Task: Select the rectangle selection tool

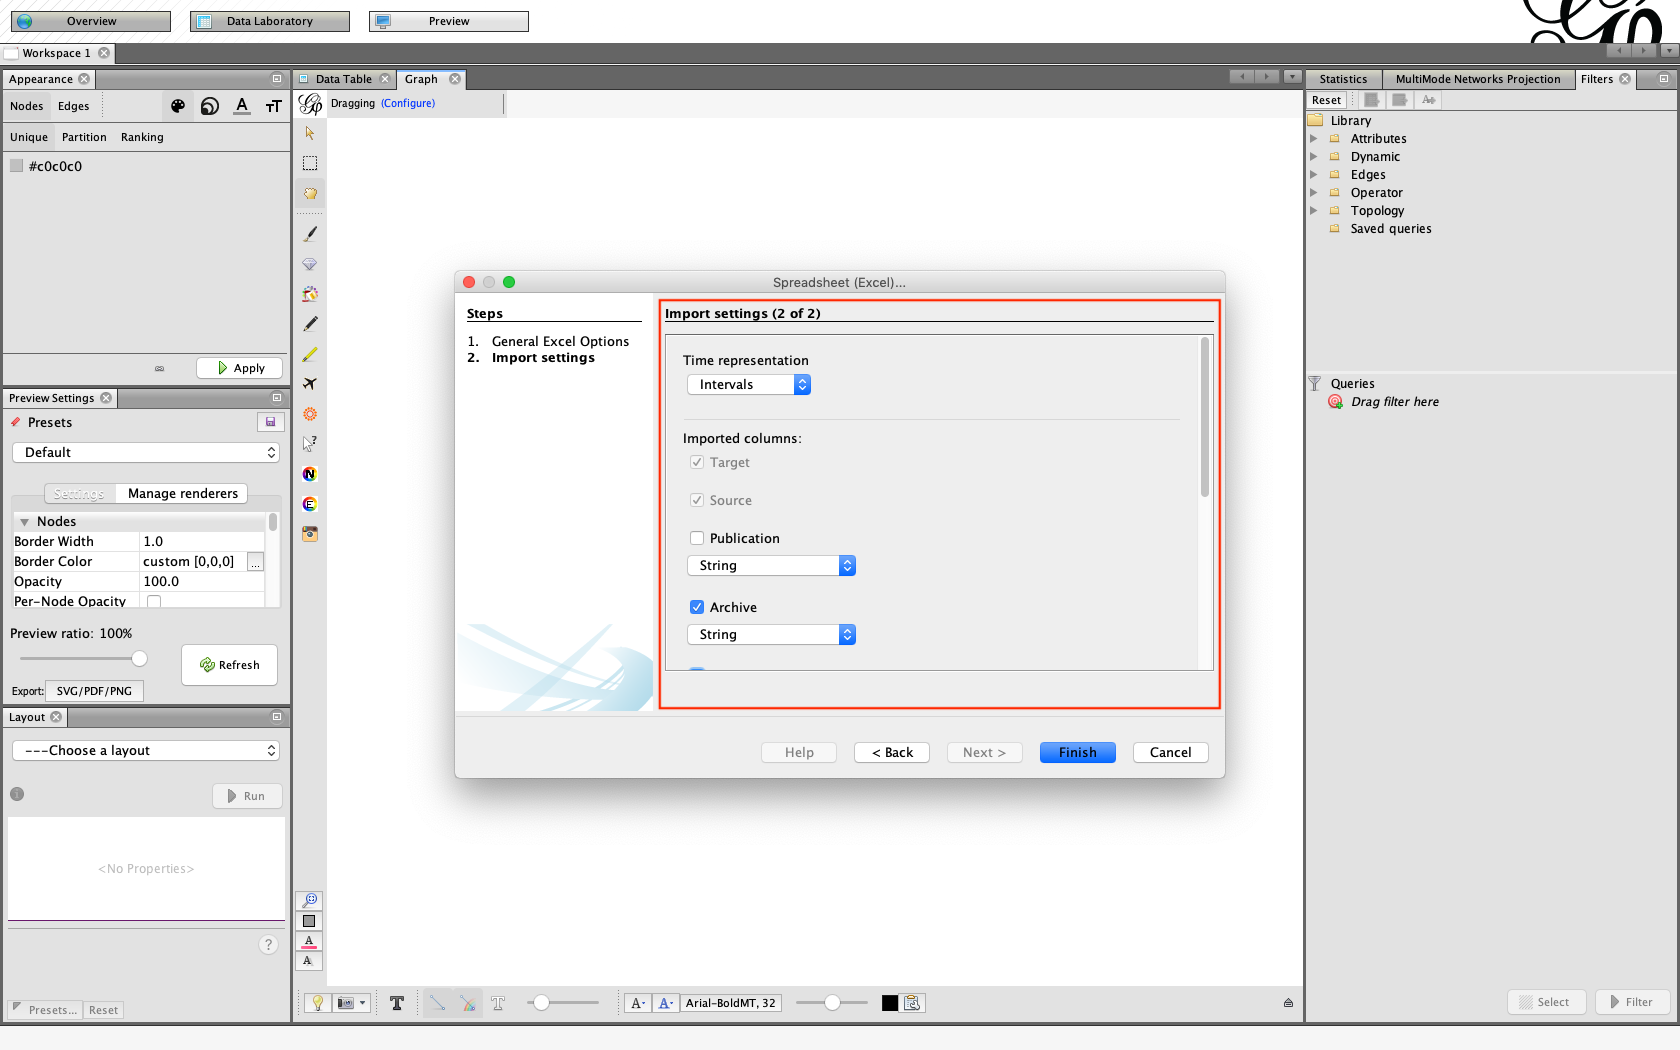Action: coord(310,163)
